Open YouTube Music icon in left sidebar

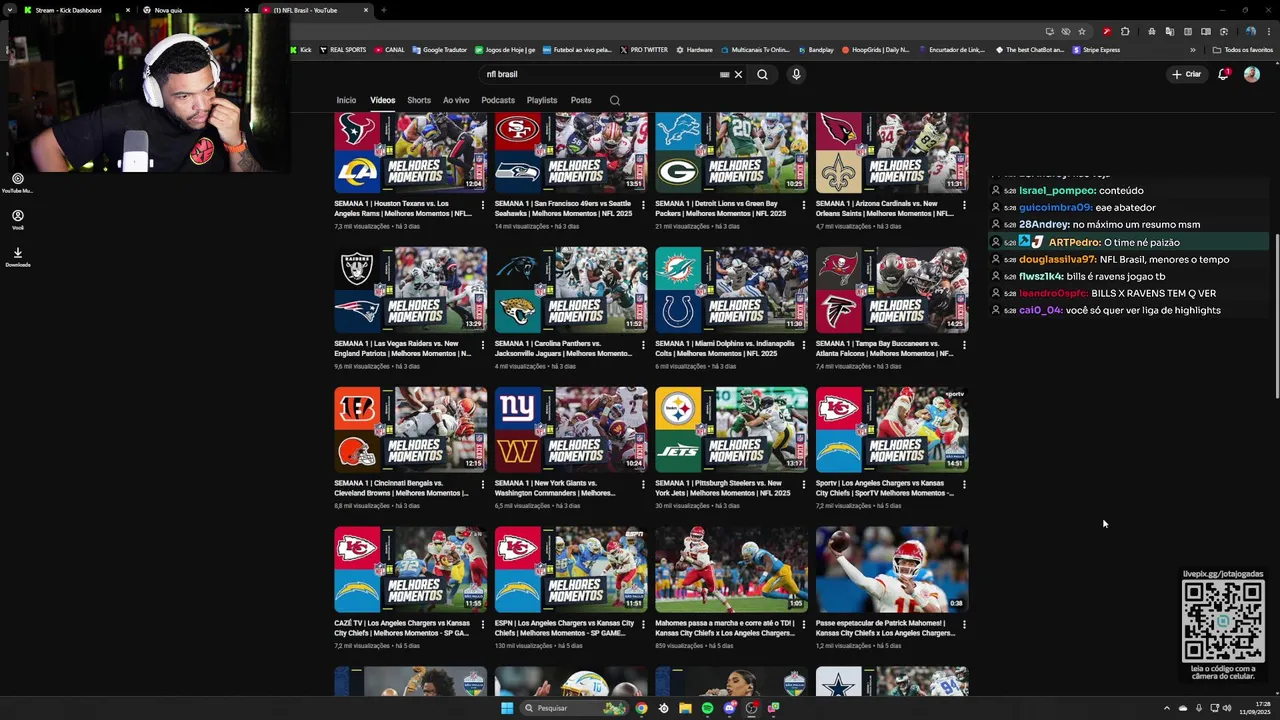click(x=17, y=182)
